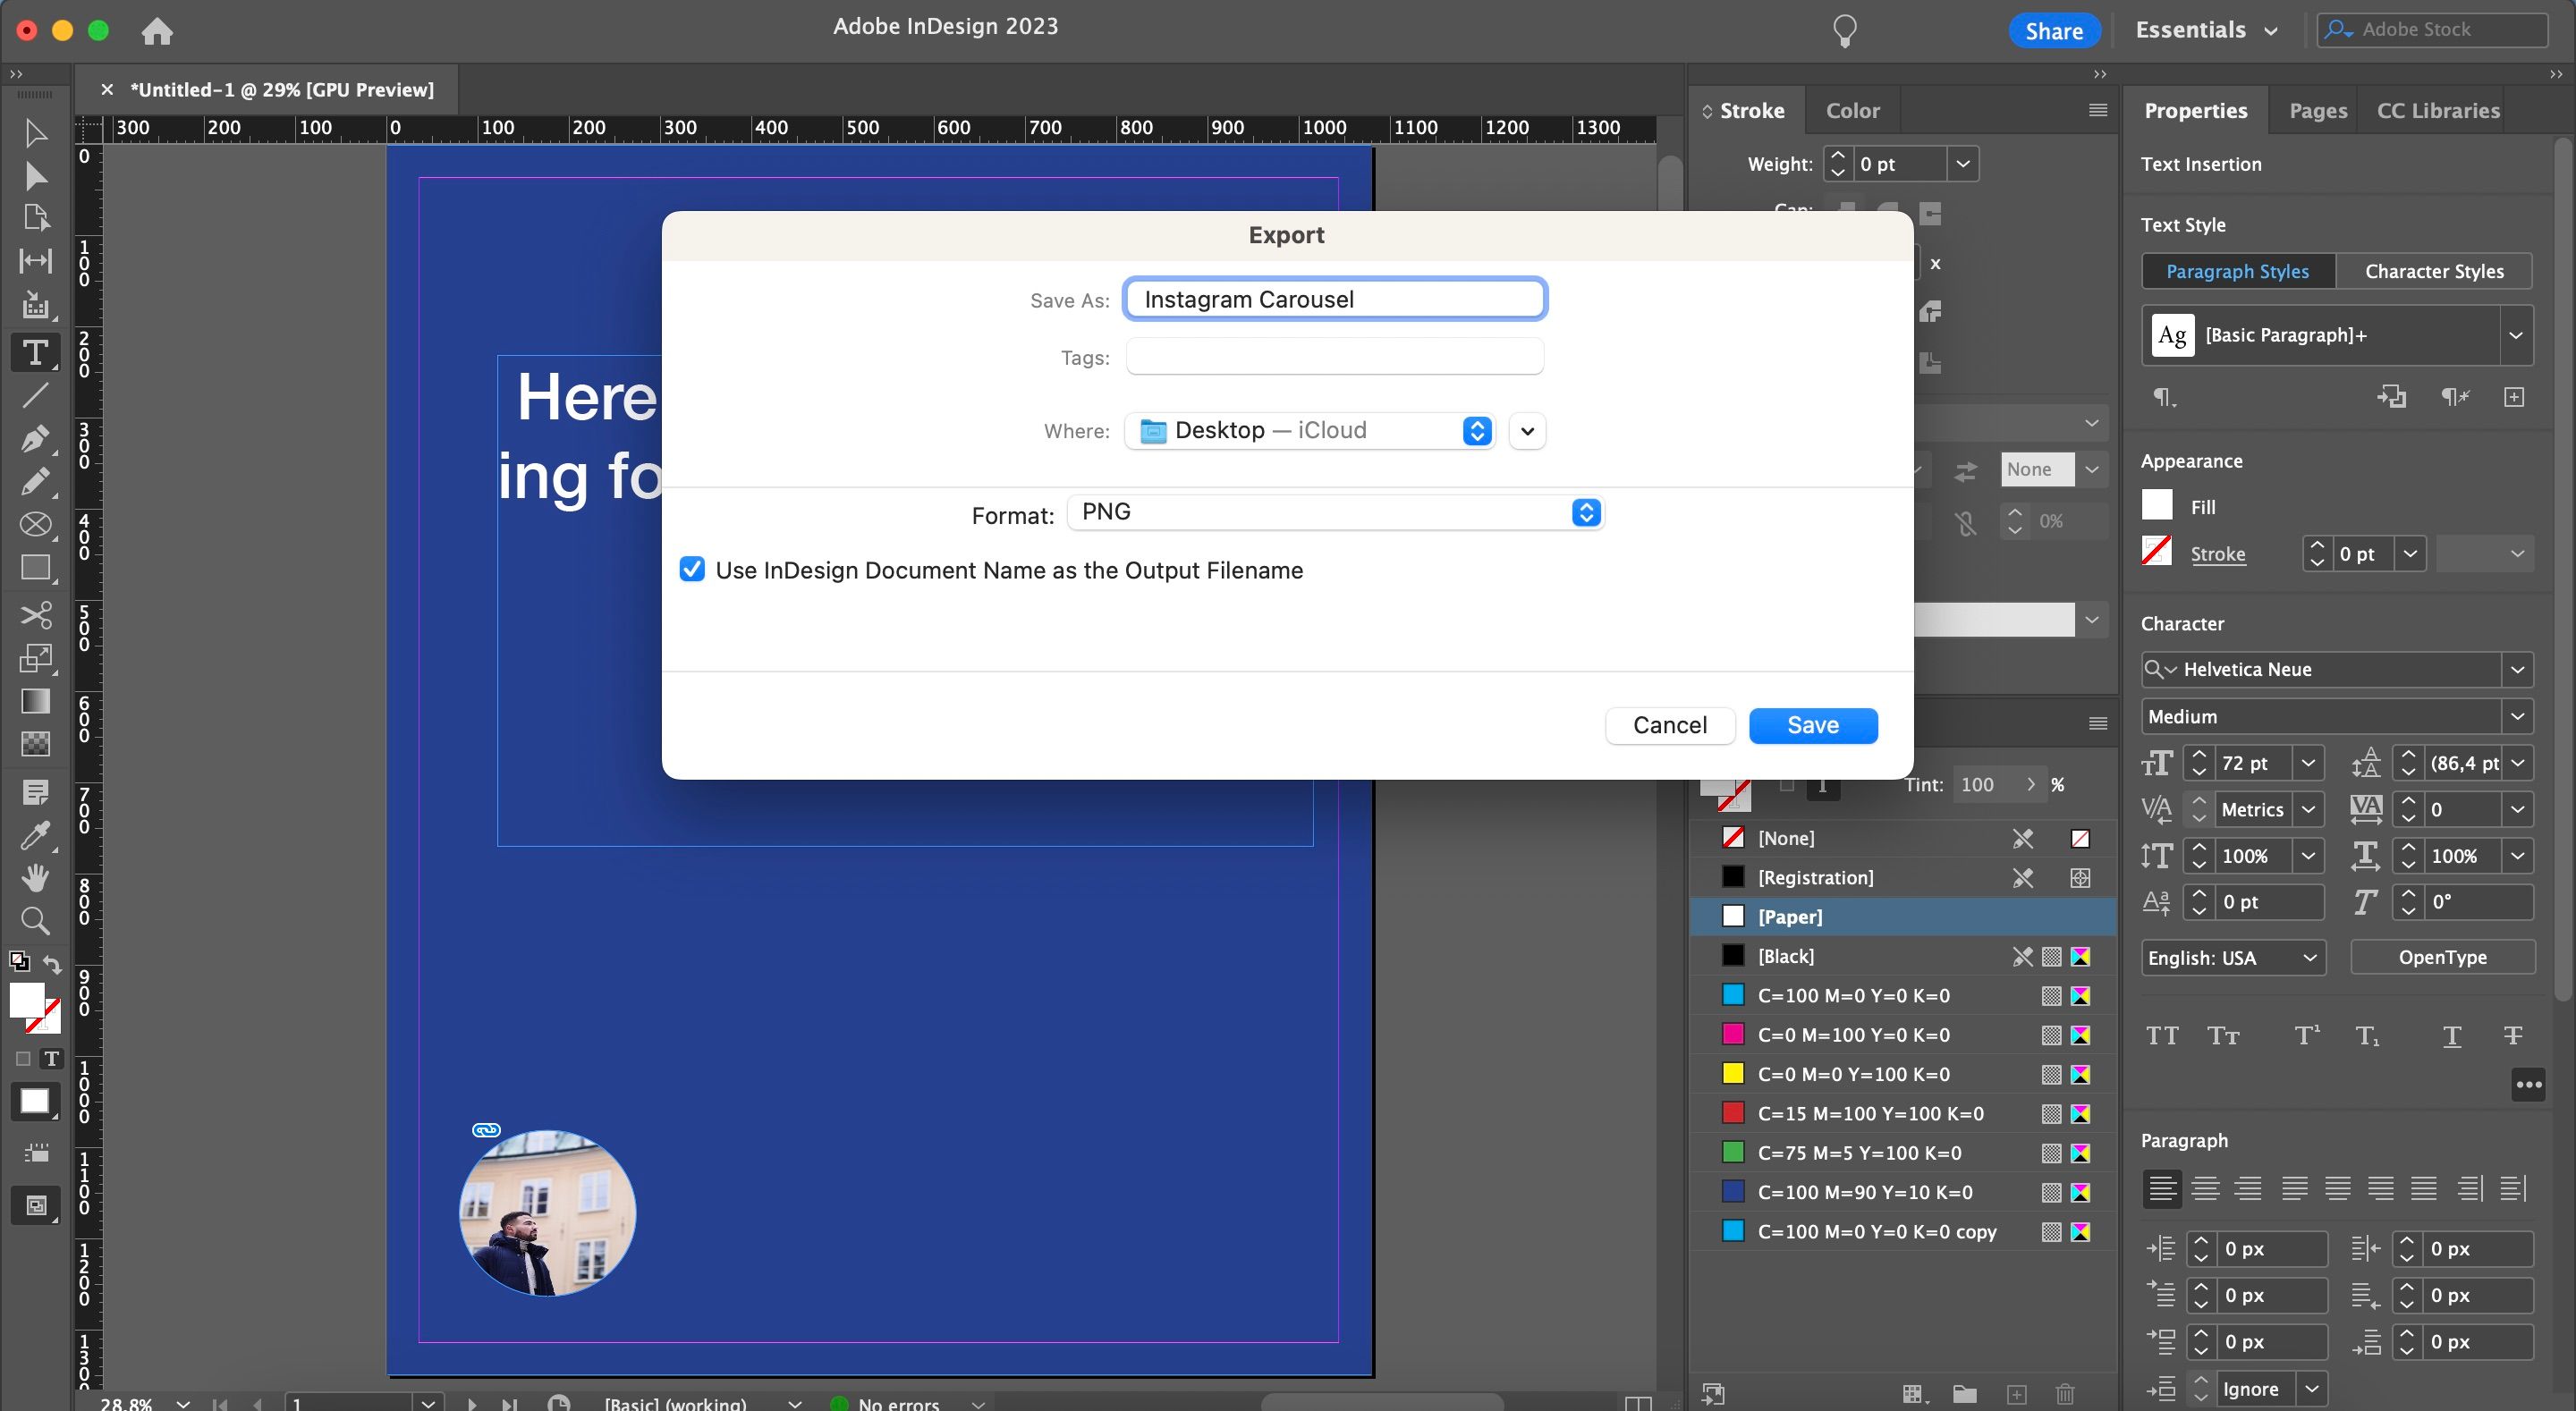This screenshot has height=1411, width=2576.
Task: Click the Save As filename field
Action: 1334,298
